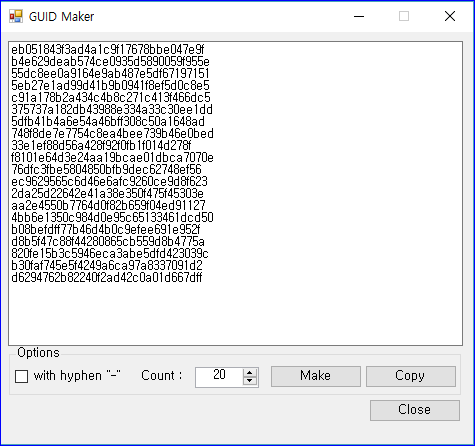Click GUID line b4e629deab574ce0935d5890059f955e
Viewport: 475px width, 446px height.
pos(110,62)
